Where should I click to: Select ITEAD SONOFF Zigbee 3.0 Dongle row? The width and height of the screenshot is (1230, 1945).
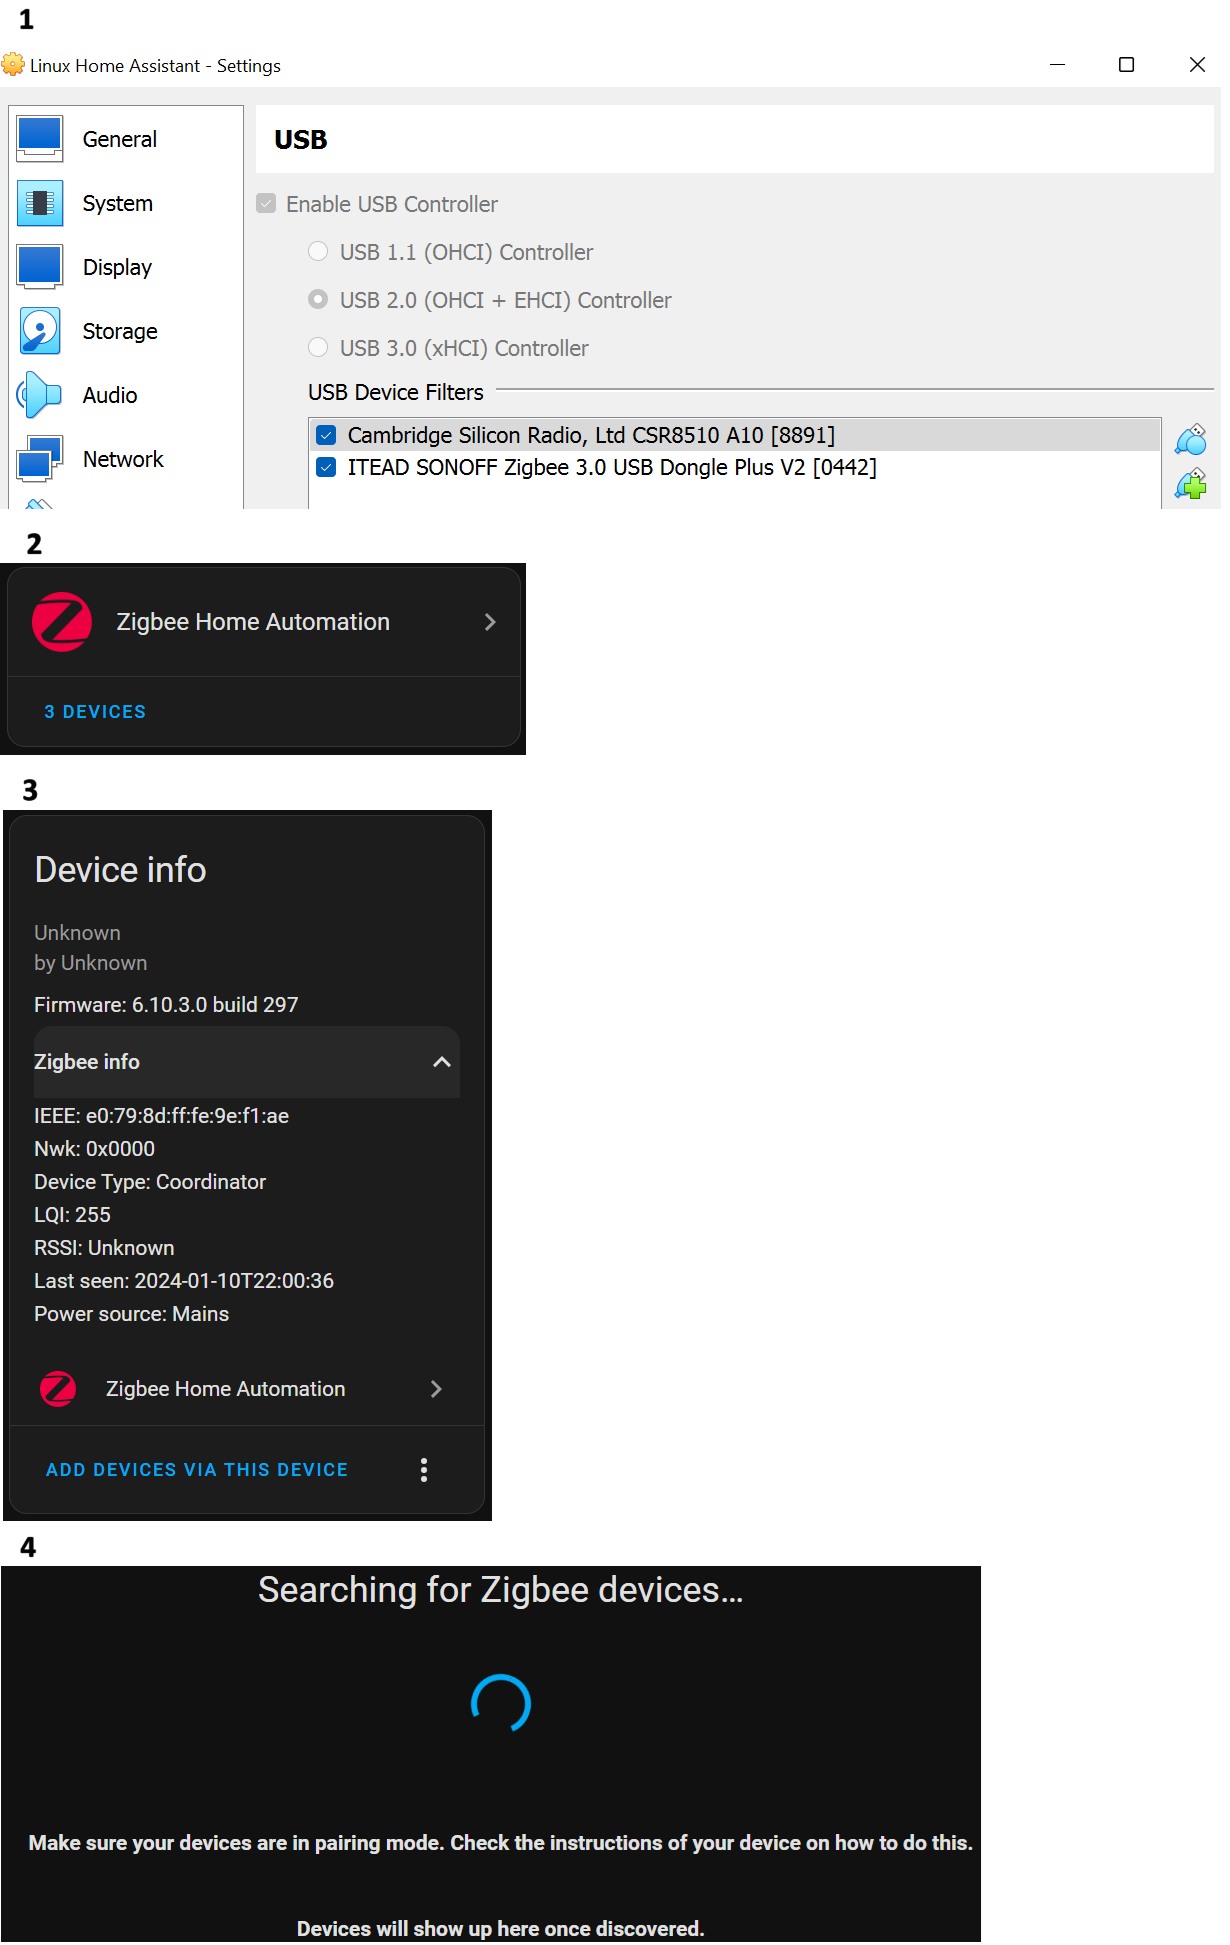(x=735, y=467)
